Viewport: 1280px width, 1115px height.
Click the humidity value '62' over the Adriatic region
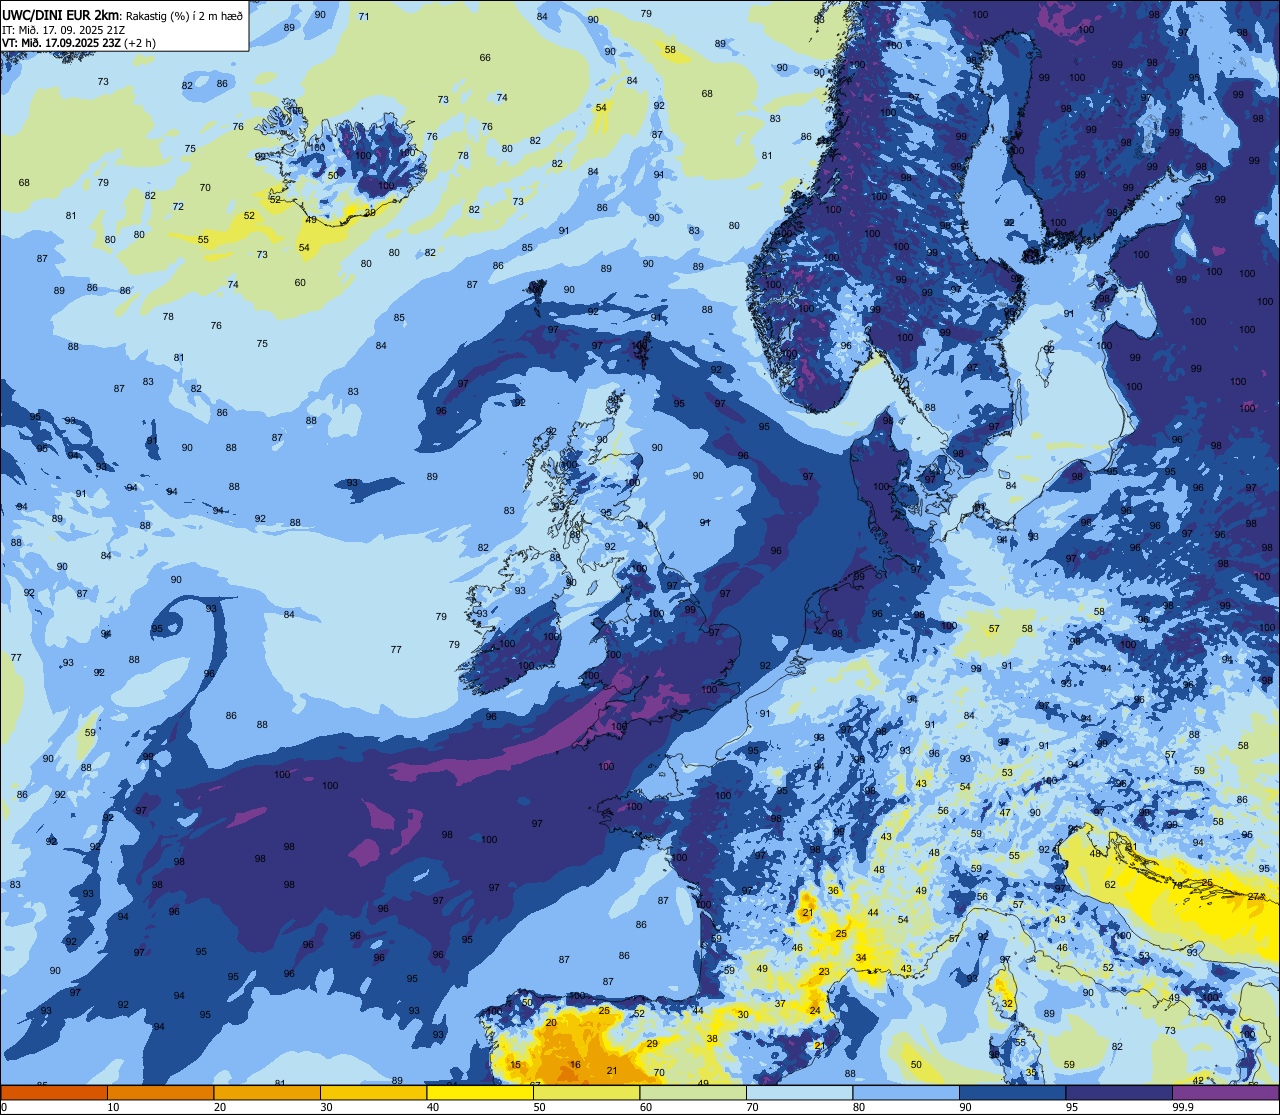tap(1110, 885)
